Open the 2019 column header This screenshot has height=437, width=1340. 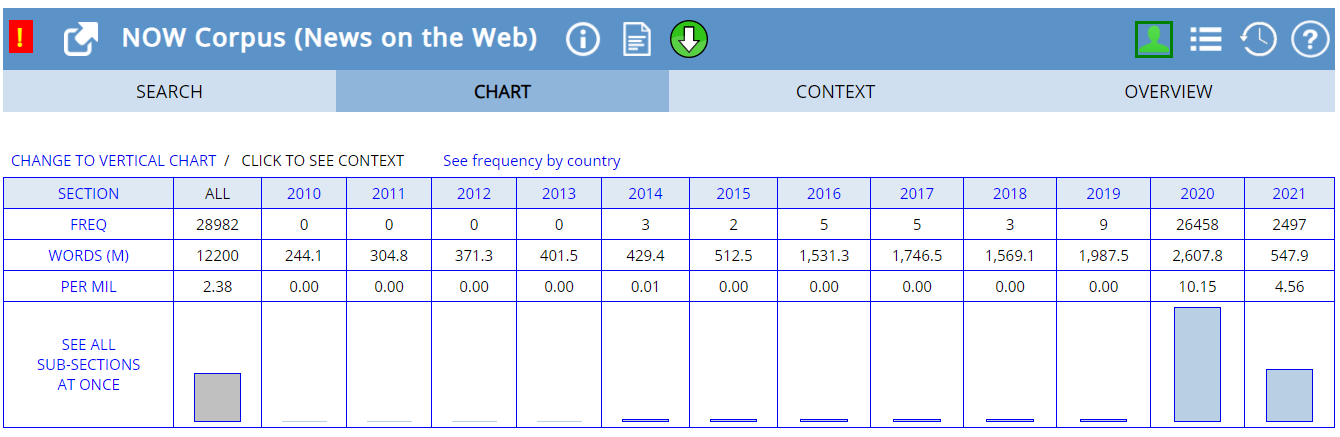1103,194
